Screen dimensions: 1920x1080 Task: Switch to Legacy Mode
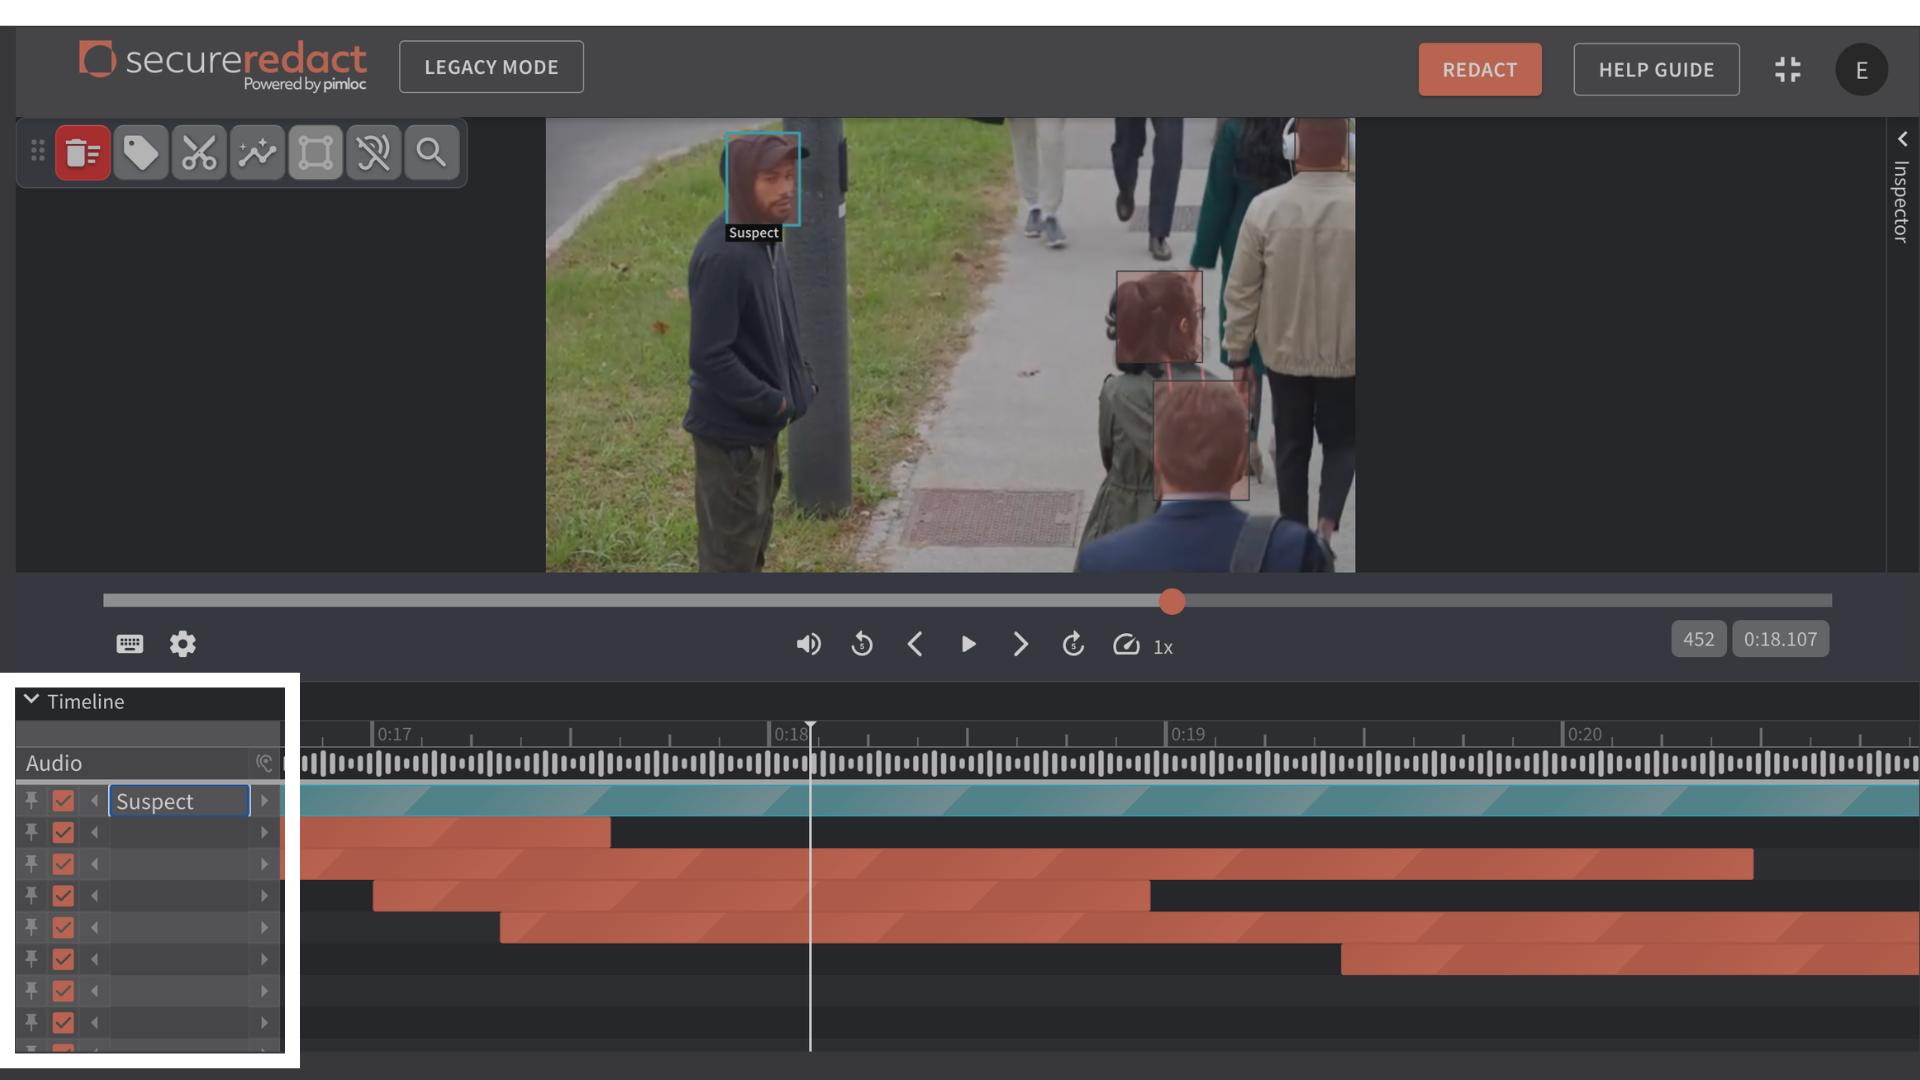click(491, 67)
